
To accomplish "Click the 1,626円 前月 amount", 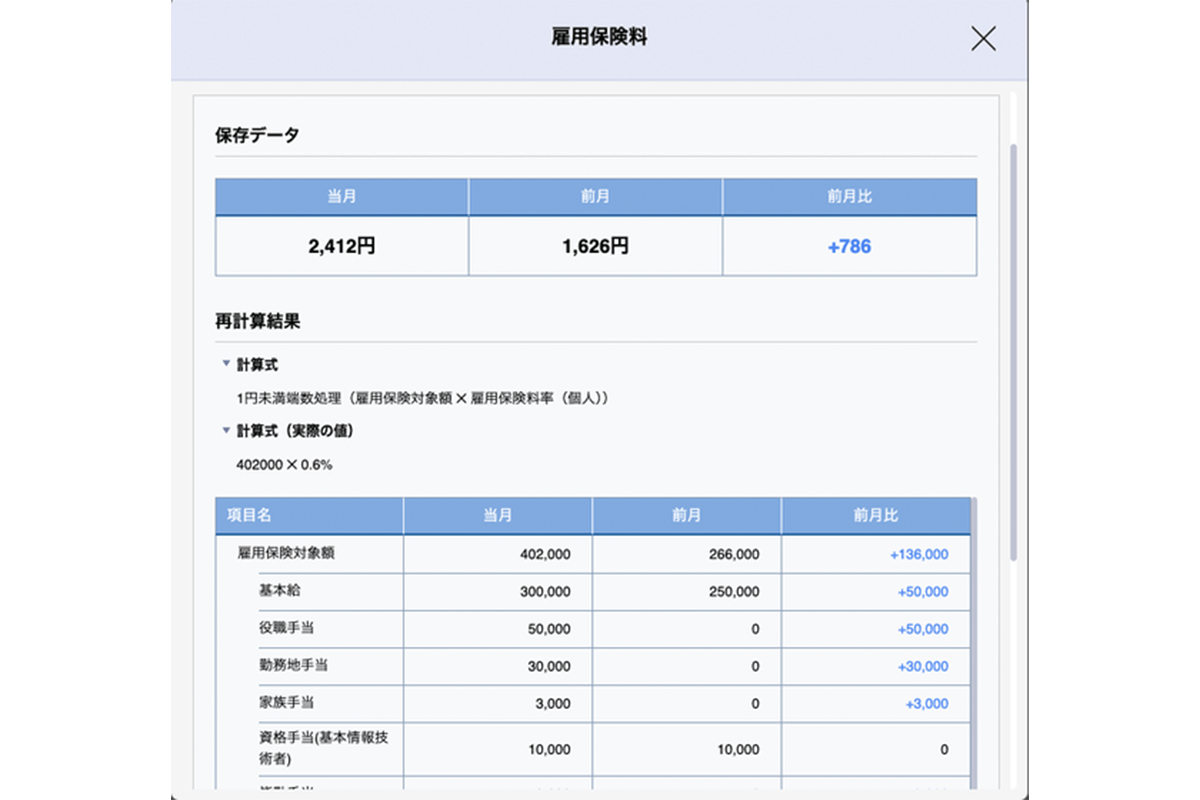I will [595, 247].
